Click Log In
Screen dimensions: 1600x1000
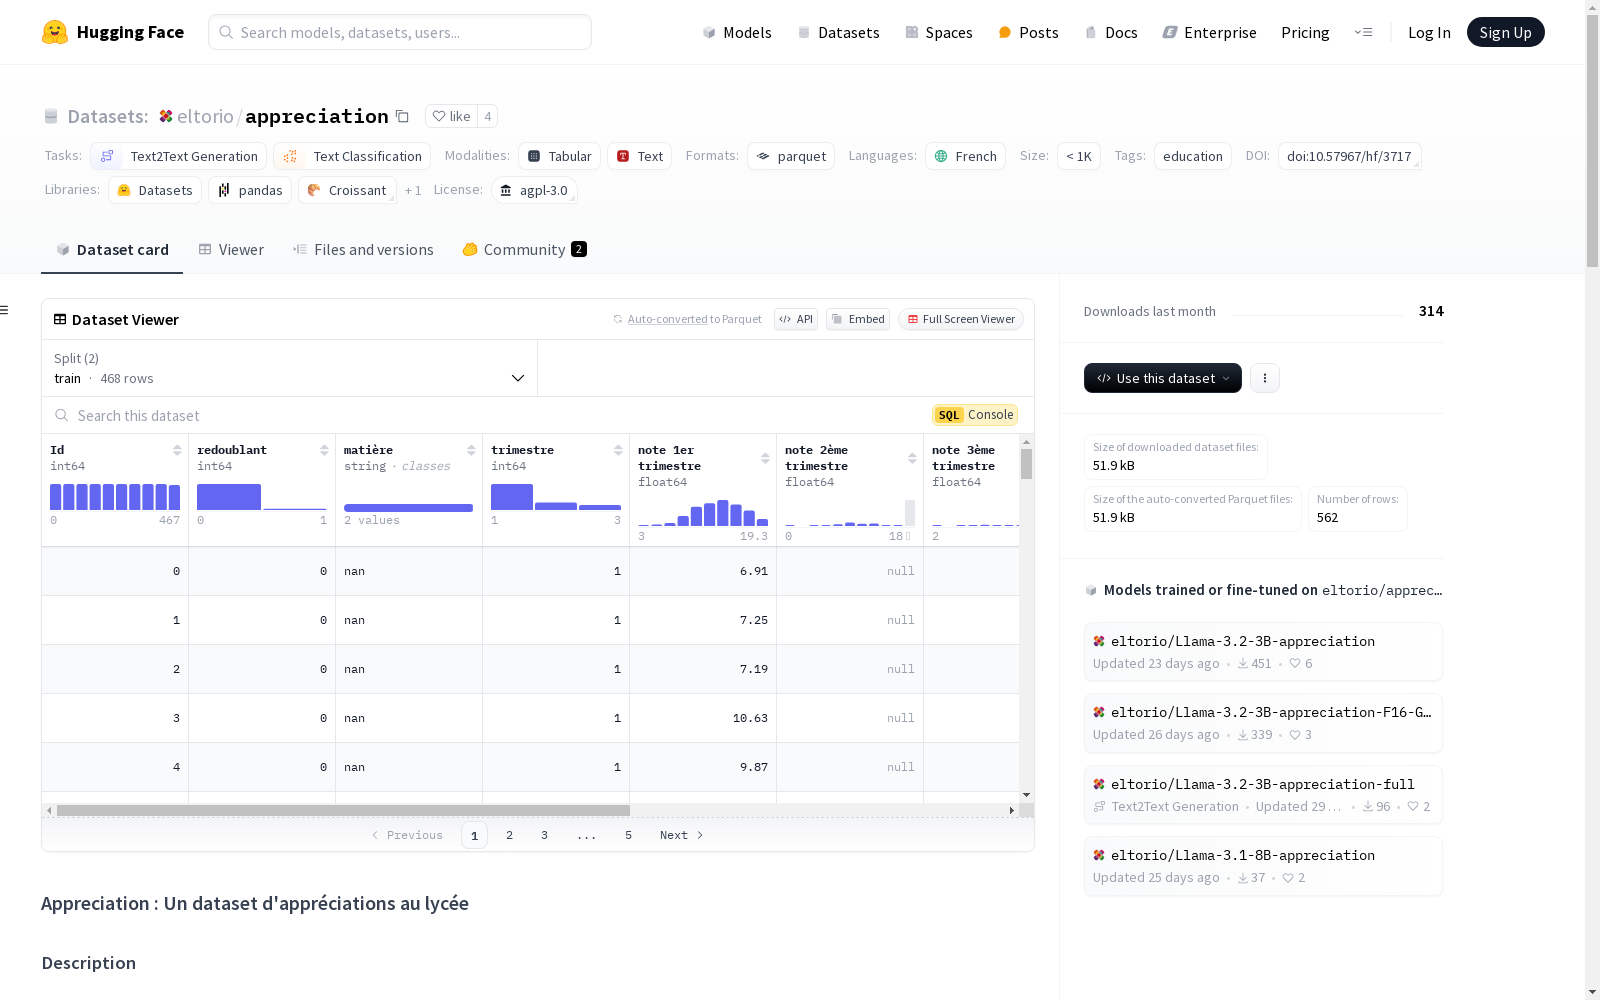1429,32
